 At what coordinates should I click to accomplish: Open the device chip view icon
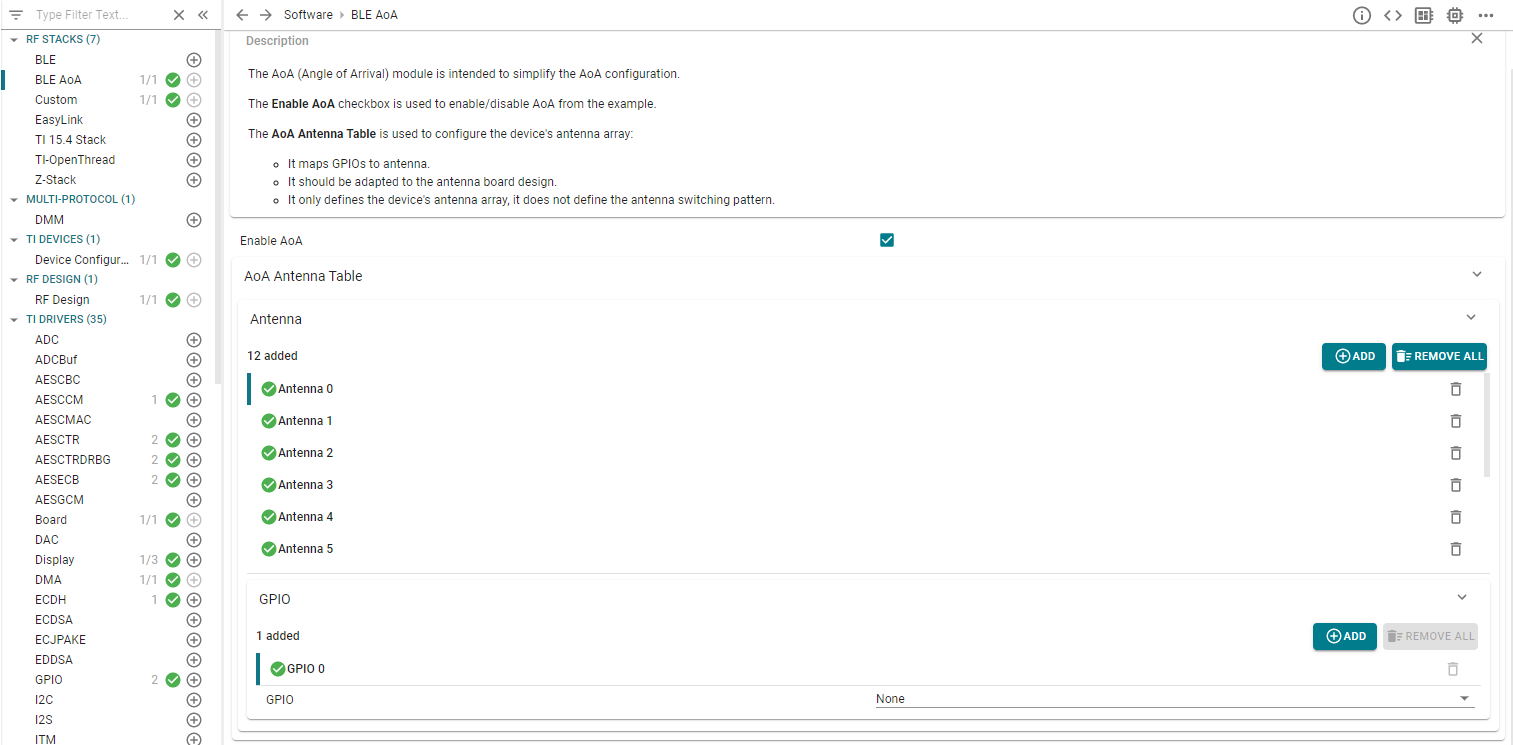click(1454, 15)
